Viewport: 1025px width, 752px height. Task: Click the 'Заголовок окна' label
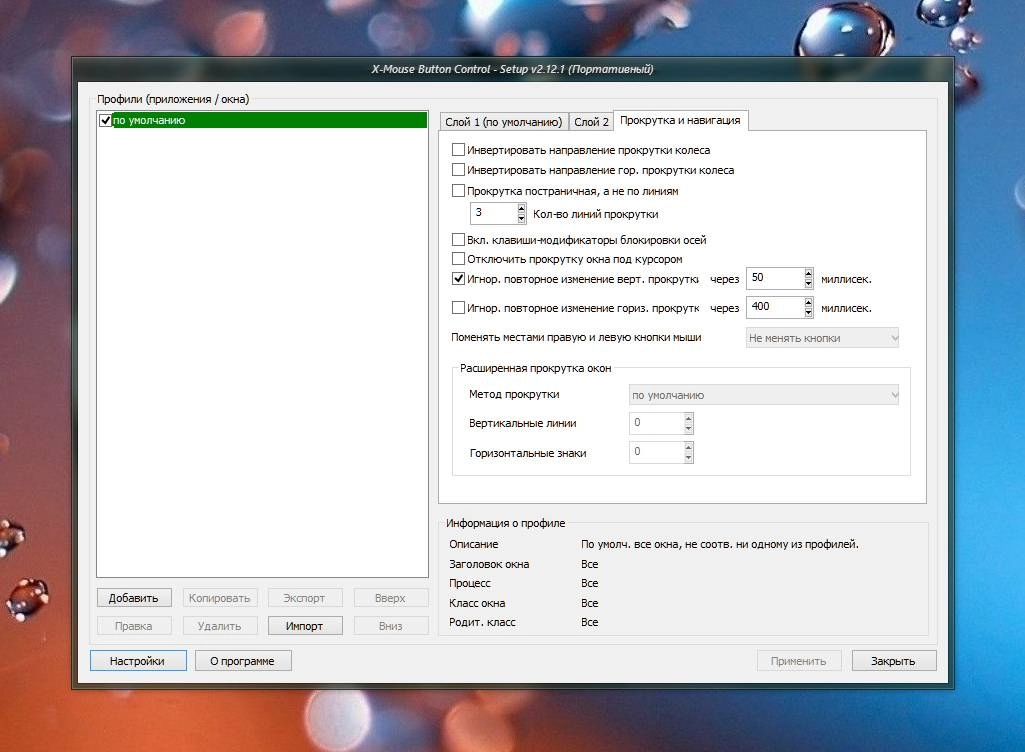[x=489, y=564]
